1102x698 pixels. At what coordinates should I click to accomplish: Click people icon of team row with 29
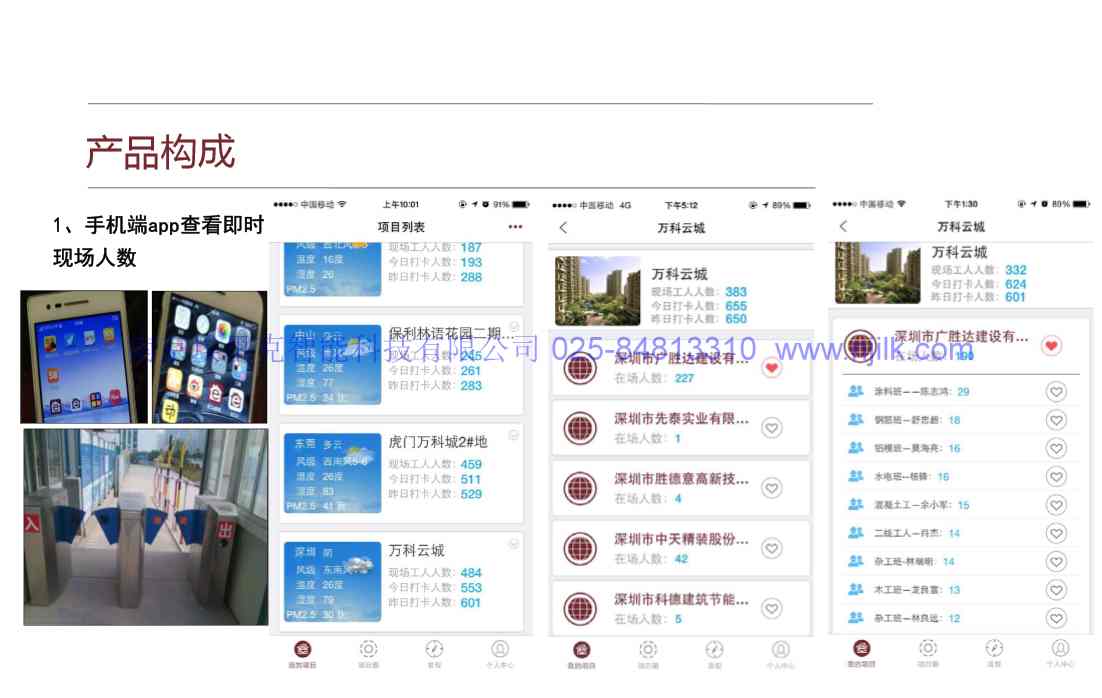tap(855, 391)
